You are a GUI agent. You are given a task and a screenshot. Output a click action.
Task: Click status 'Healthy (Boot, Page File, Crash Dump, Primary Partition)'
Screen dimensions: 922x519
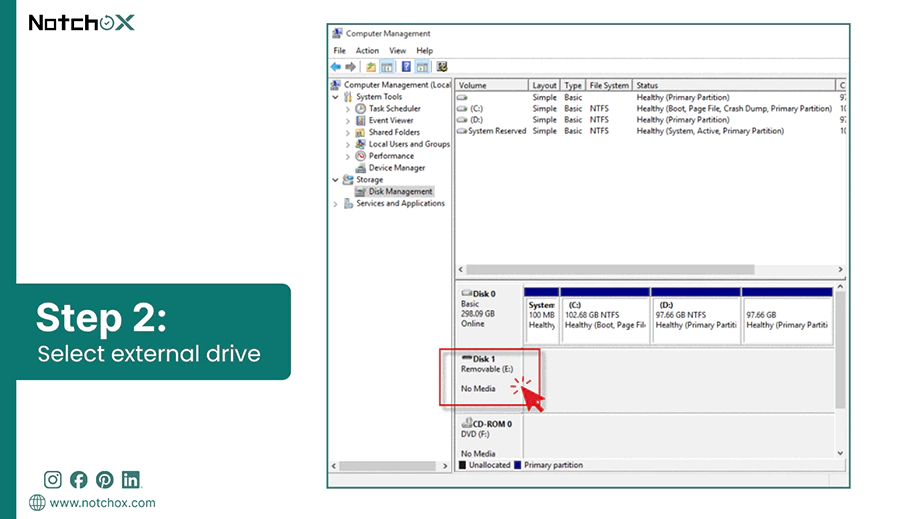pyautogui.click(x=734, y=109)
